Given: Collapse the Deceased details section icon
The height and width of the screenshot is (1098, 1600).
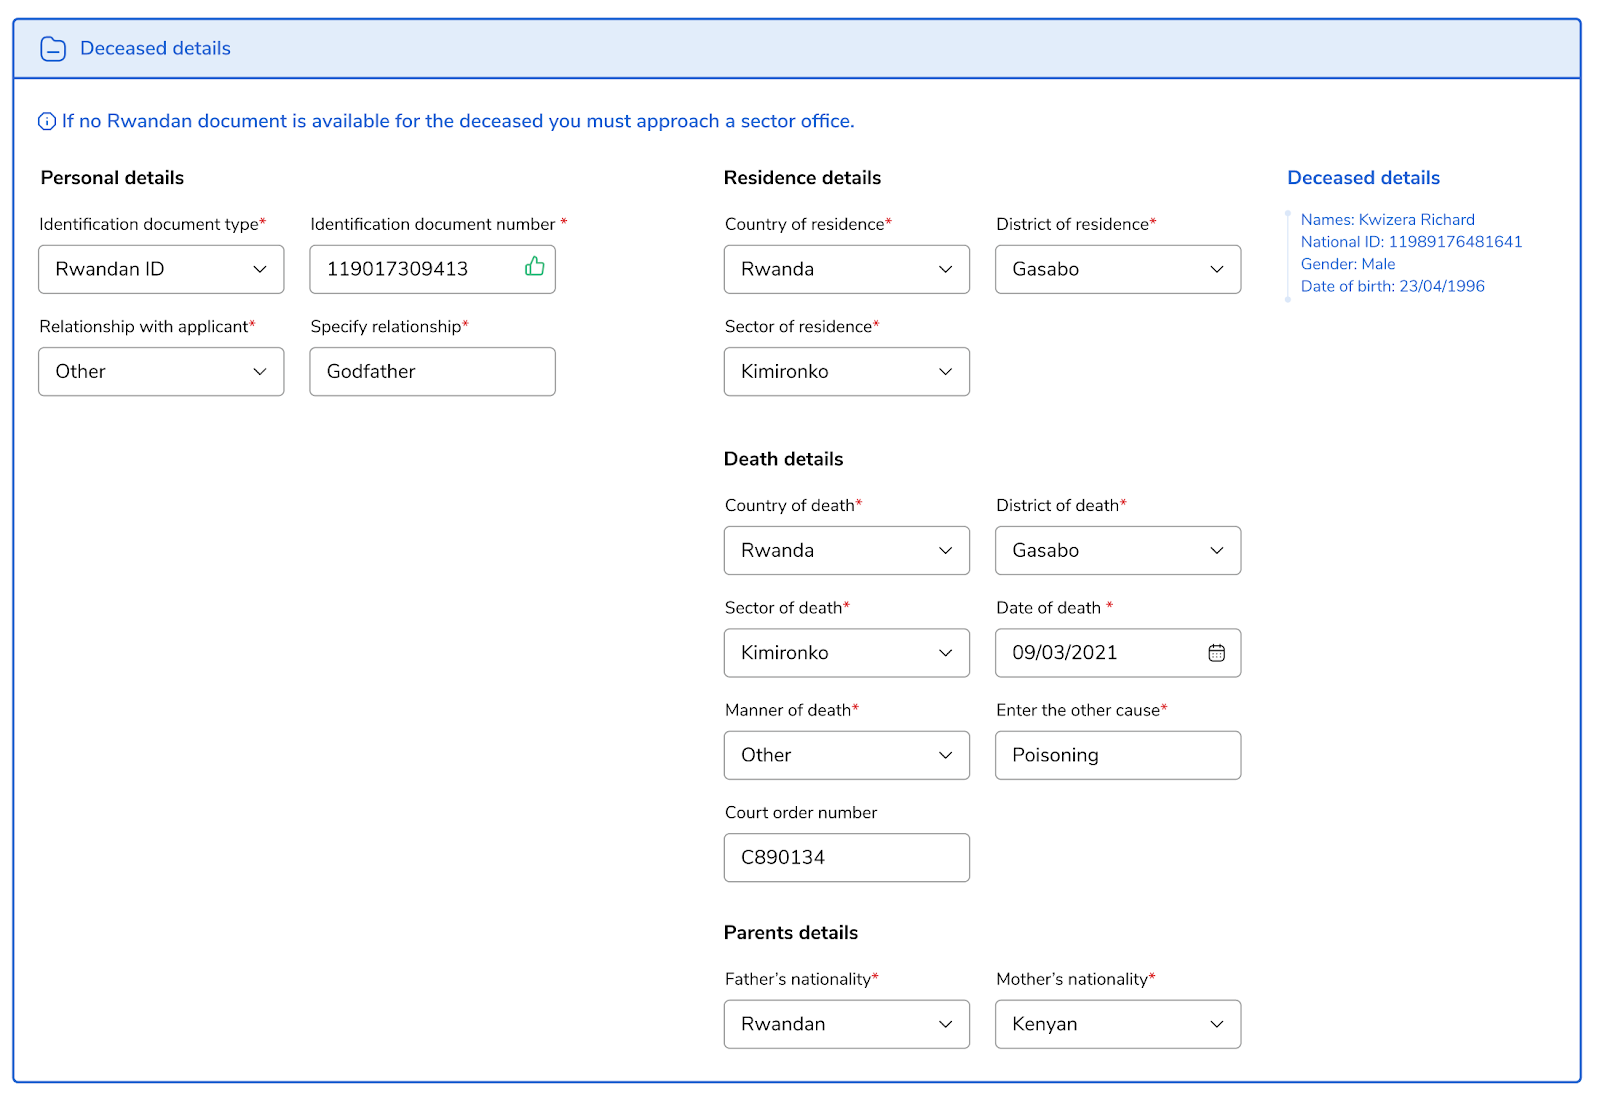Looking at the screenshot, I should pos(53,49).
